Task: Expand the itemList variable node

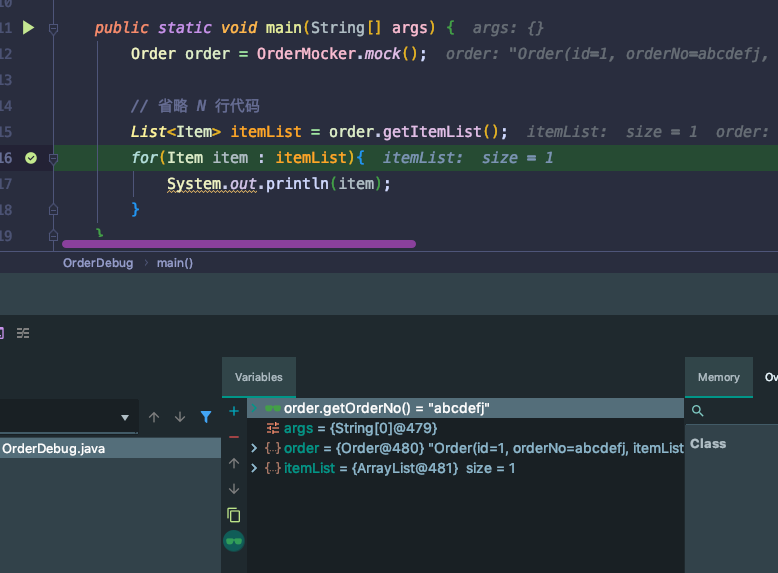Action: coord(254,468)
